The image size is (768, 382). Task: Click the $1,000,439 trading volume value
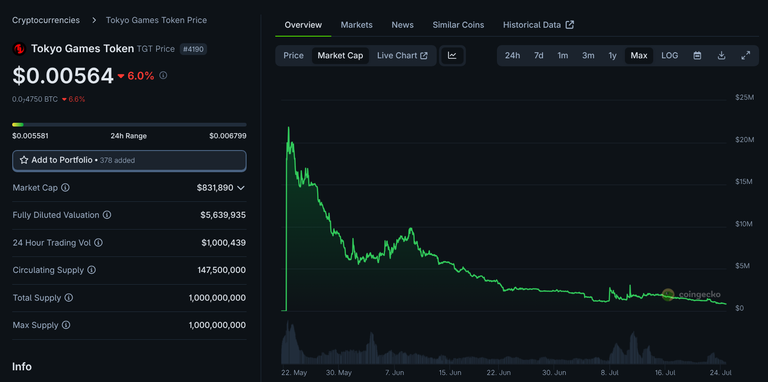tap(223, 242)
